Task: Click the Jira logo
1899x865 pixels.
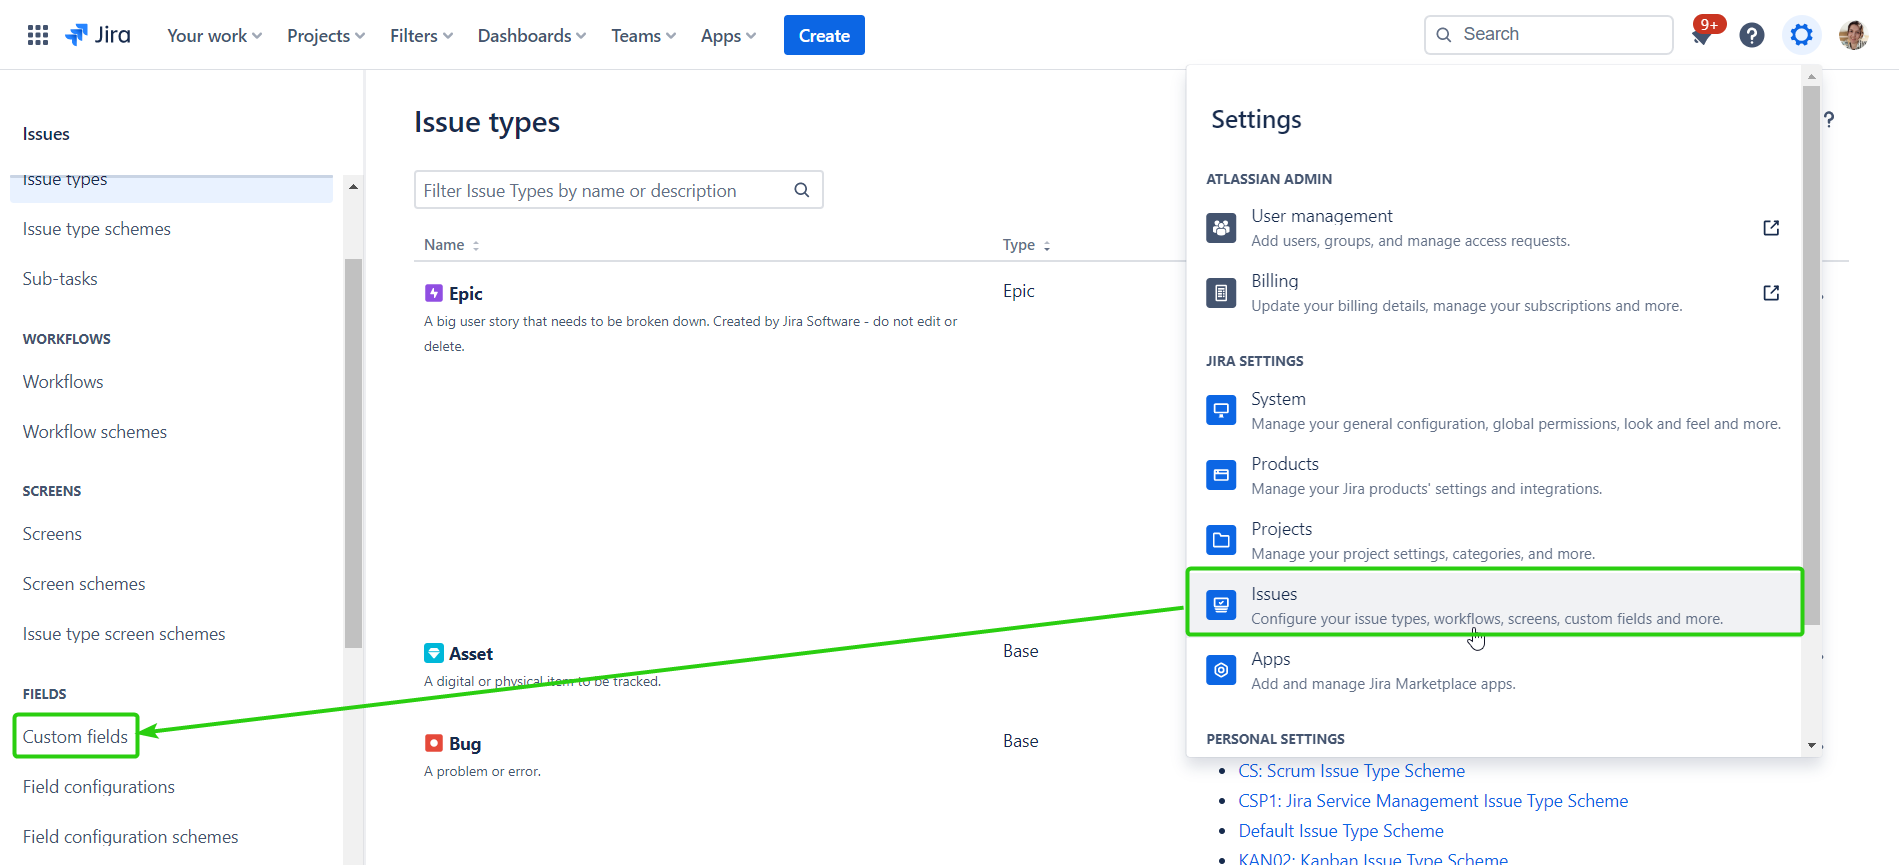Action: pos(99,35)
